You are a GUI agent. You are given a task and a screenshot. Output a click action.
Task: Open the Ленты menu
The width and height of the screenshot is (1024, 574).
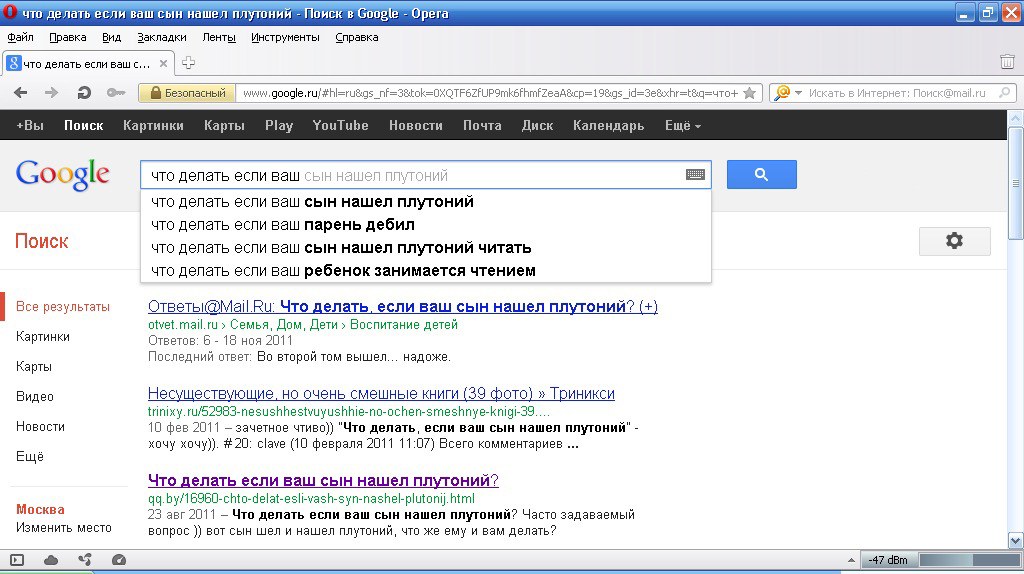[219, 37]
